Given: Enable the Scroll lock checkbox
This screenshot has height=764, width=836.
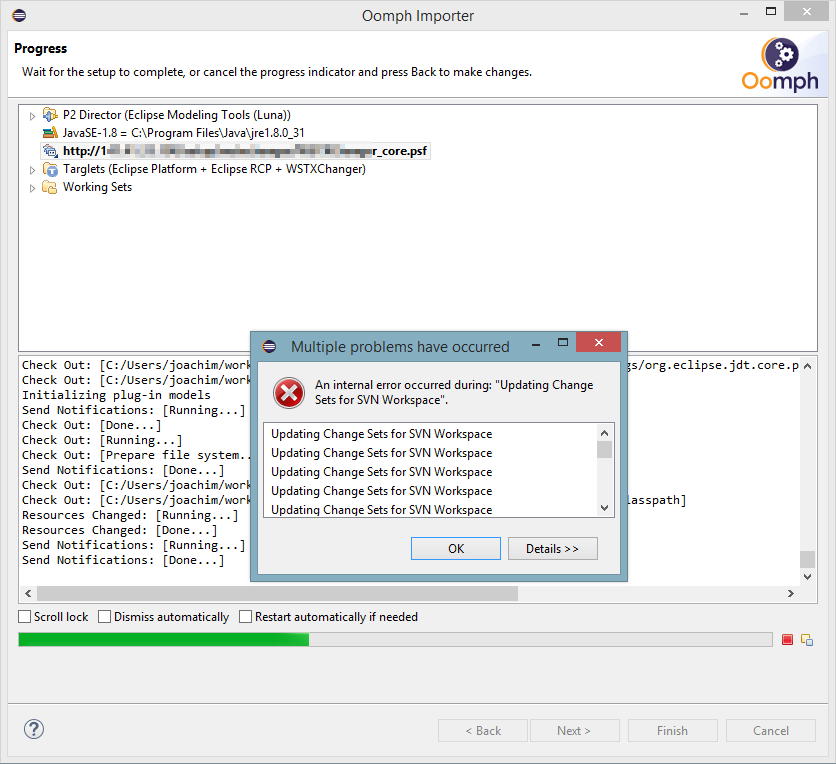Looking at the screenshot, I should pyautogui.click(x=25, y=617).
